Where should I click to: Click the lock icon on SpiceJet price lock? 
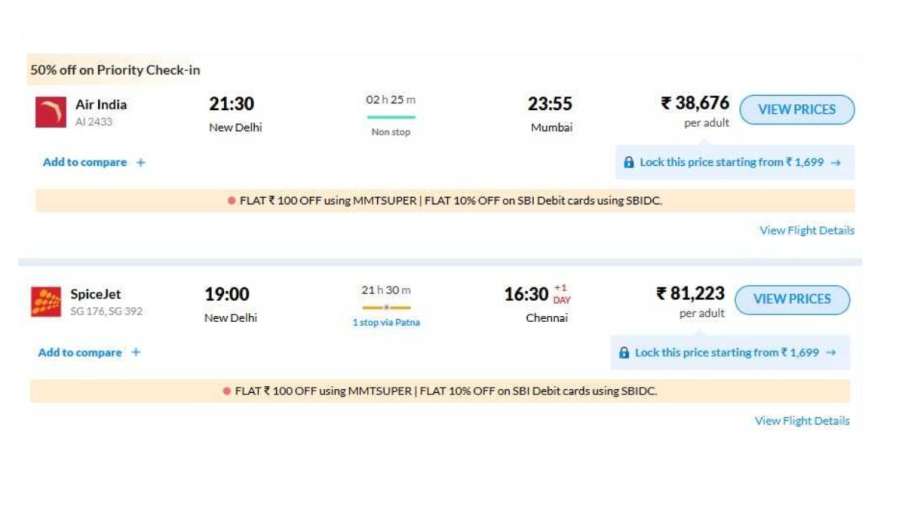pyautogui.click(x=624, y=353)
